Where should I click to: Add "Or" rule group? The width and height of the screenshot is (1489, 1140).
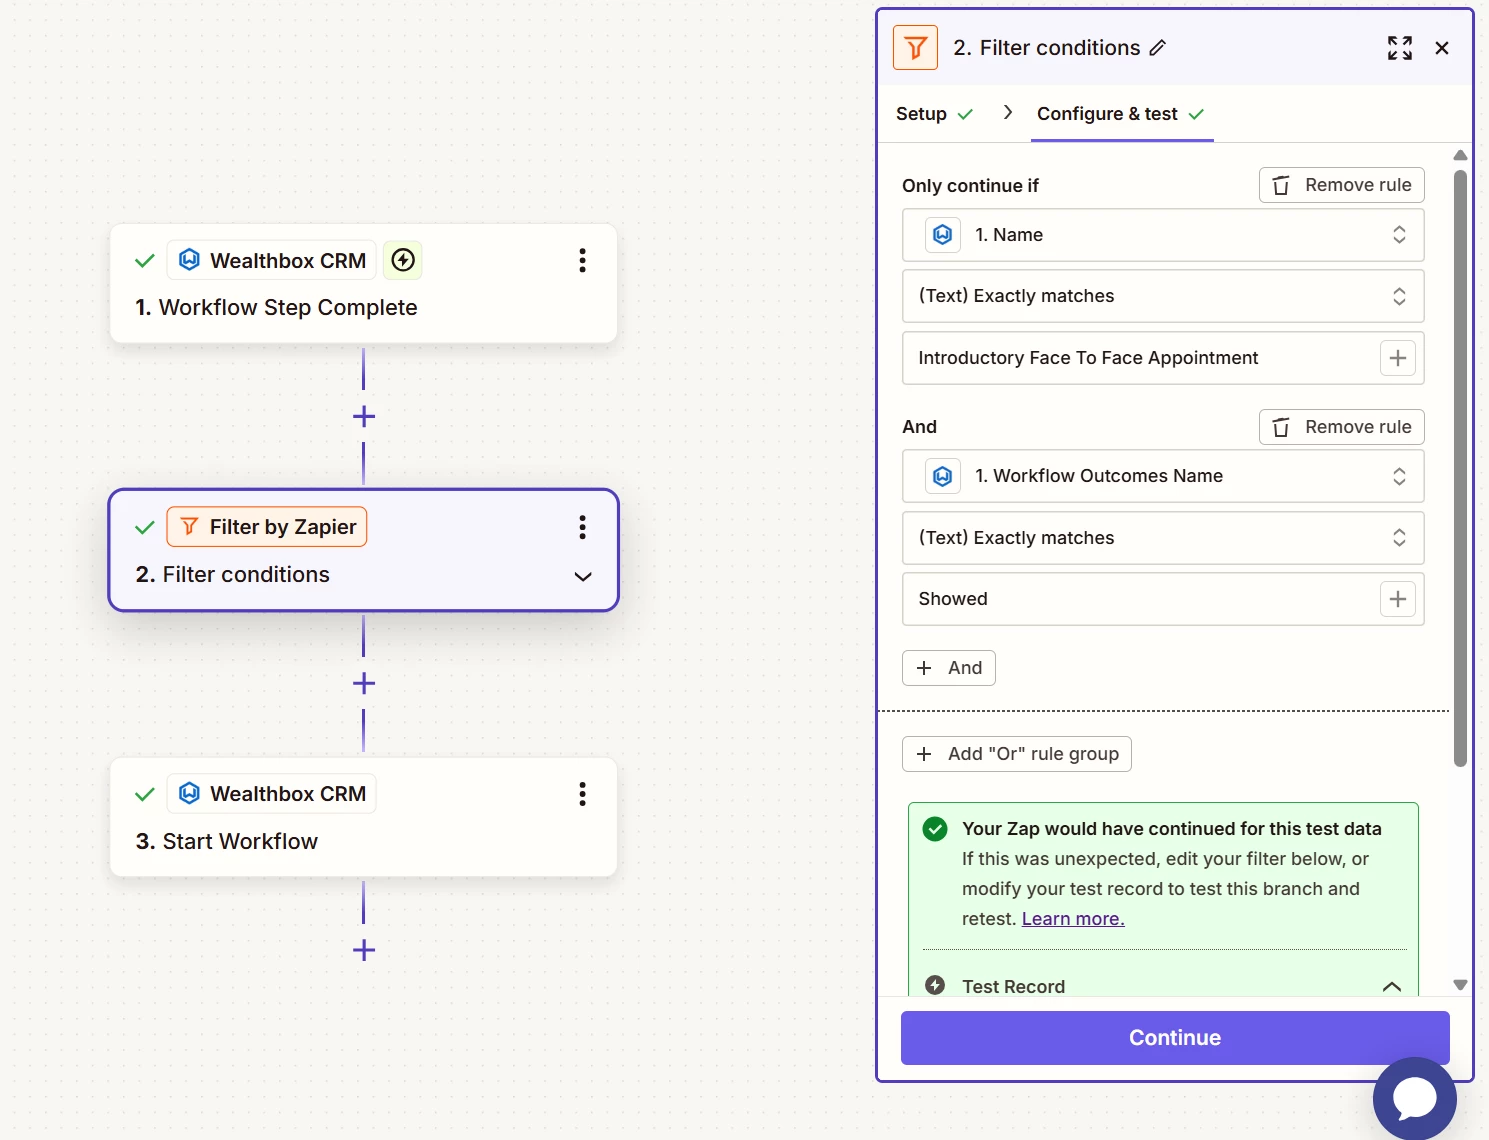pyautogui.click(x=1017, y=754)
